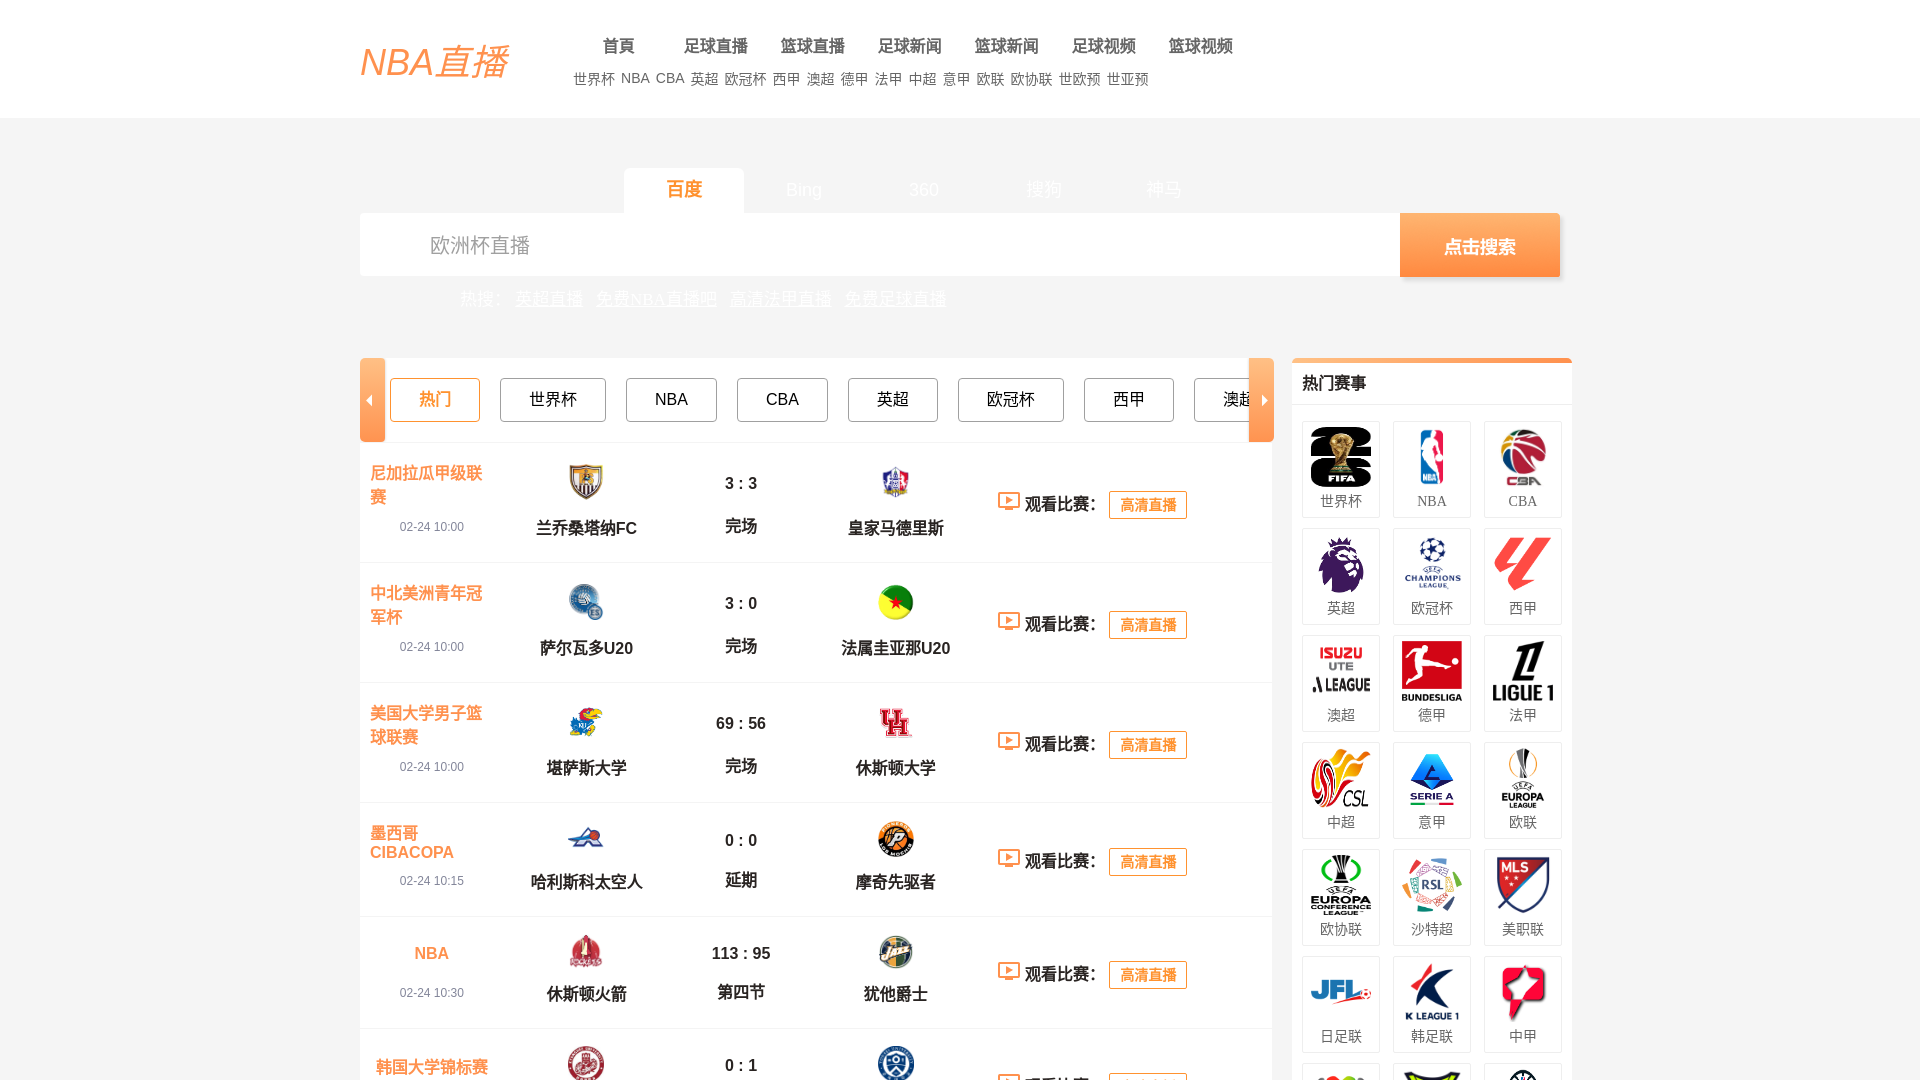The width and height of the screenshot is (1920, 1080).
Task: Select the 神马 search engine tab
Action: pos(1164,190)
